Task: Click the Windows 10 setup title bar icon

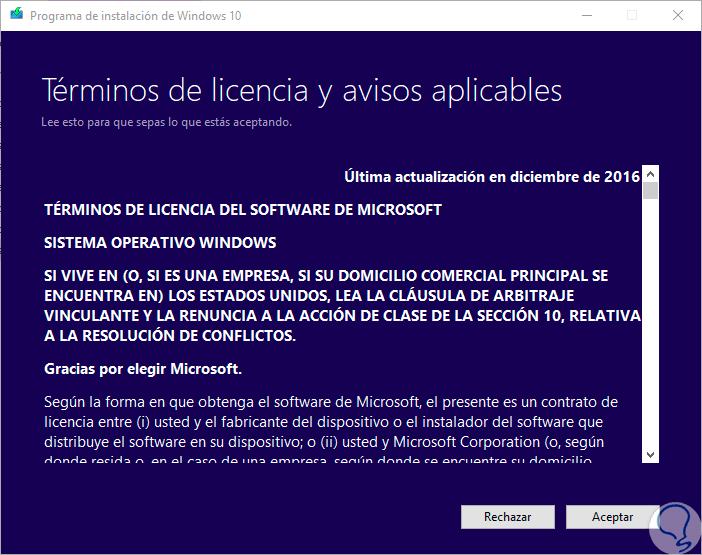Action: pos(17,14)
